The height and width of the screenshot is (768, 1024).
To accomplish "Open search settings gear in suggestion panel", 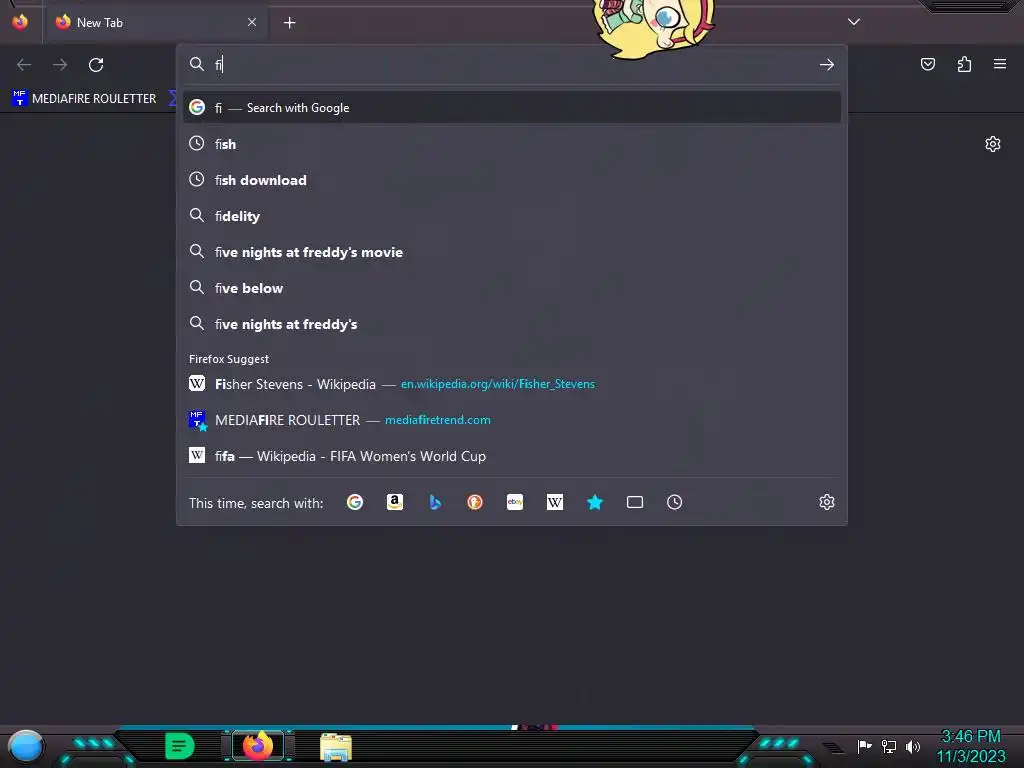I will click(827, 502).
